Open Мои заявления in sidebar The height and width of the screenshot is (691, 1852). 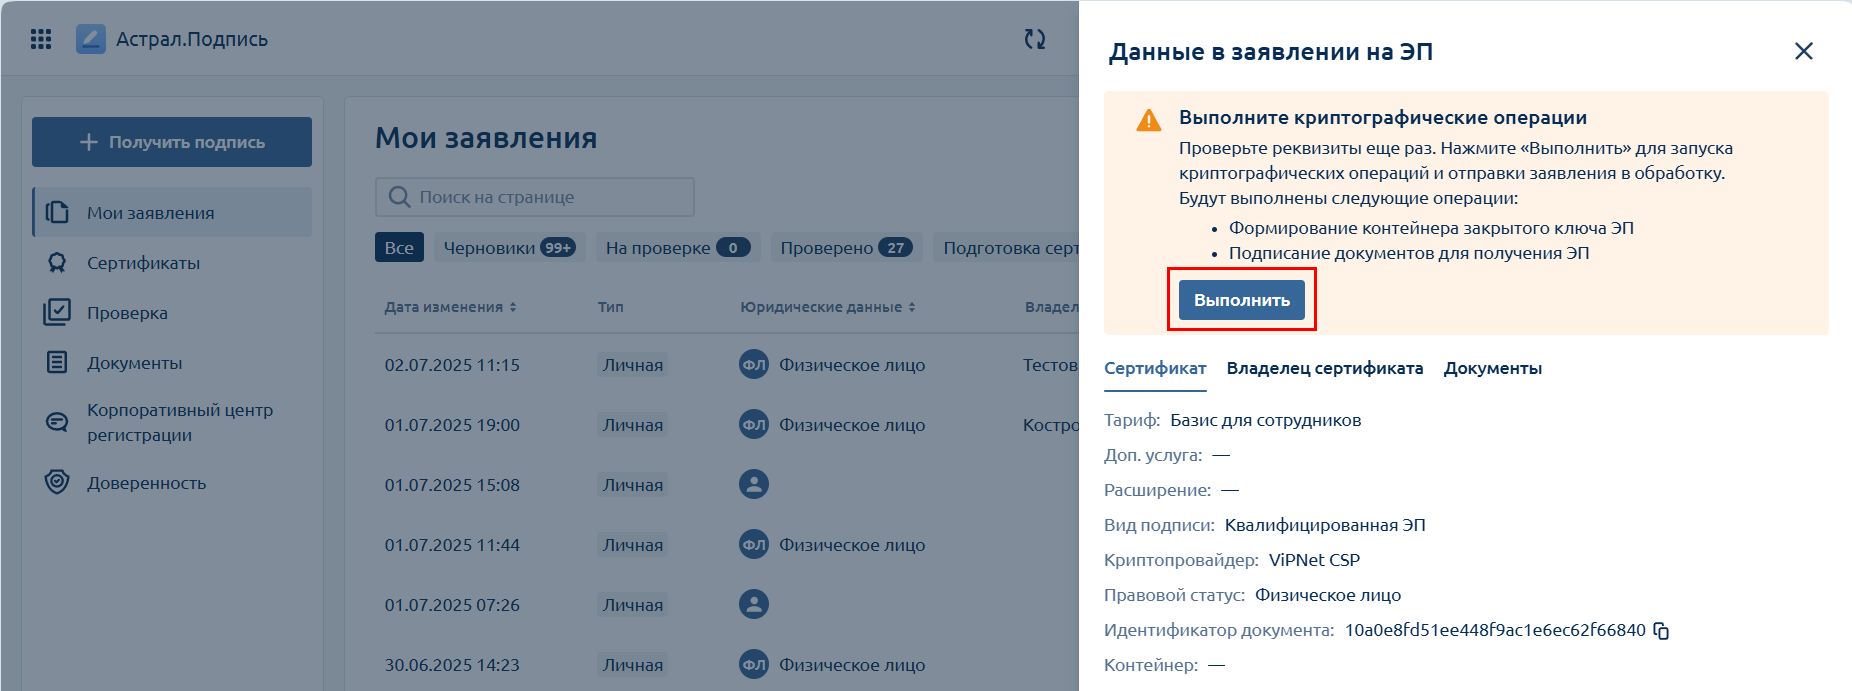coord(172,212)
